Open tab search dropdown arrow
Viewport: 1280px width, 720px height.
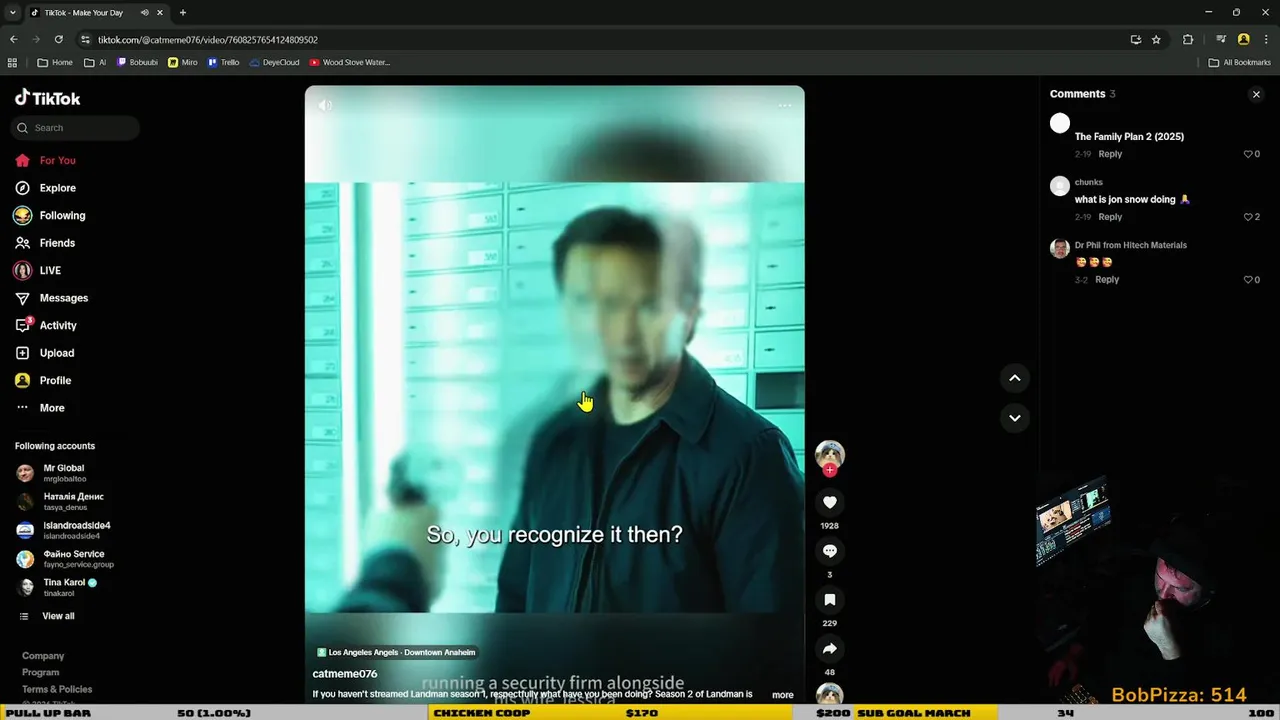pos(12,13)
